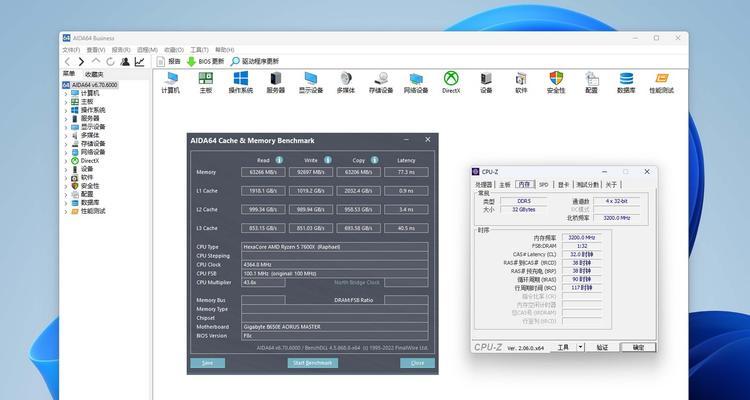
Task: Click Start Benchmark button
Action: point(312,363)
